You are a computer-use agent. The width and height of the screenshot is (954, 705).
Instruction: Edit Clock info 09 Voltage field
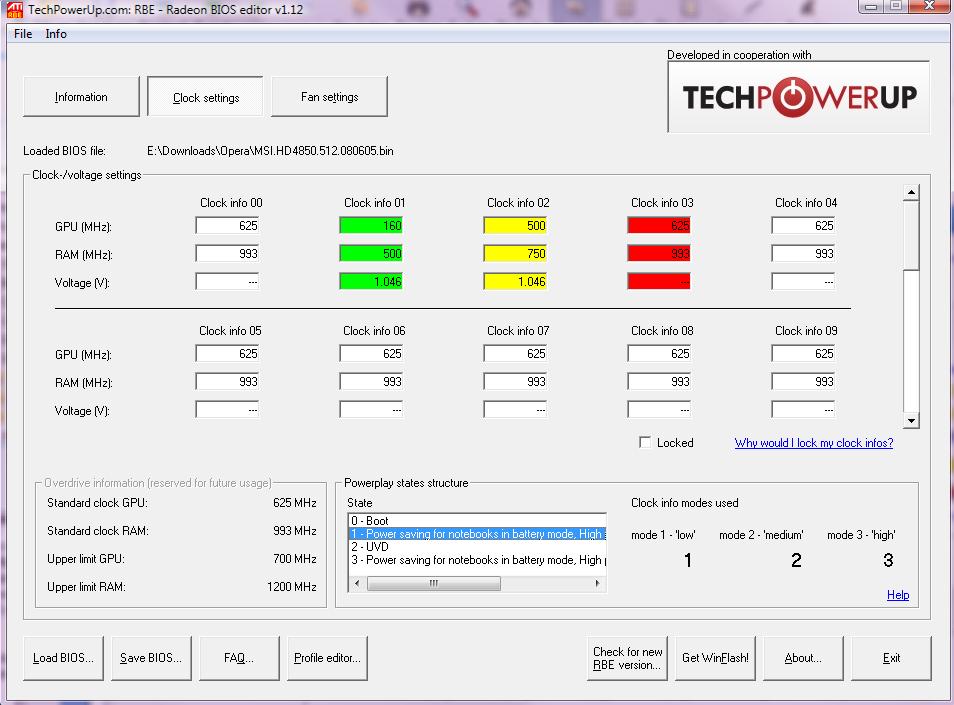803,409
